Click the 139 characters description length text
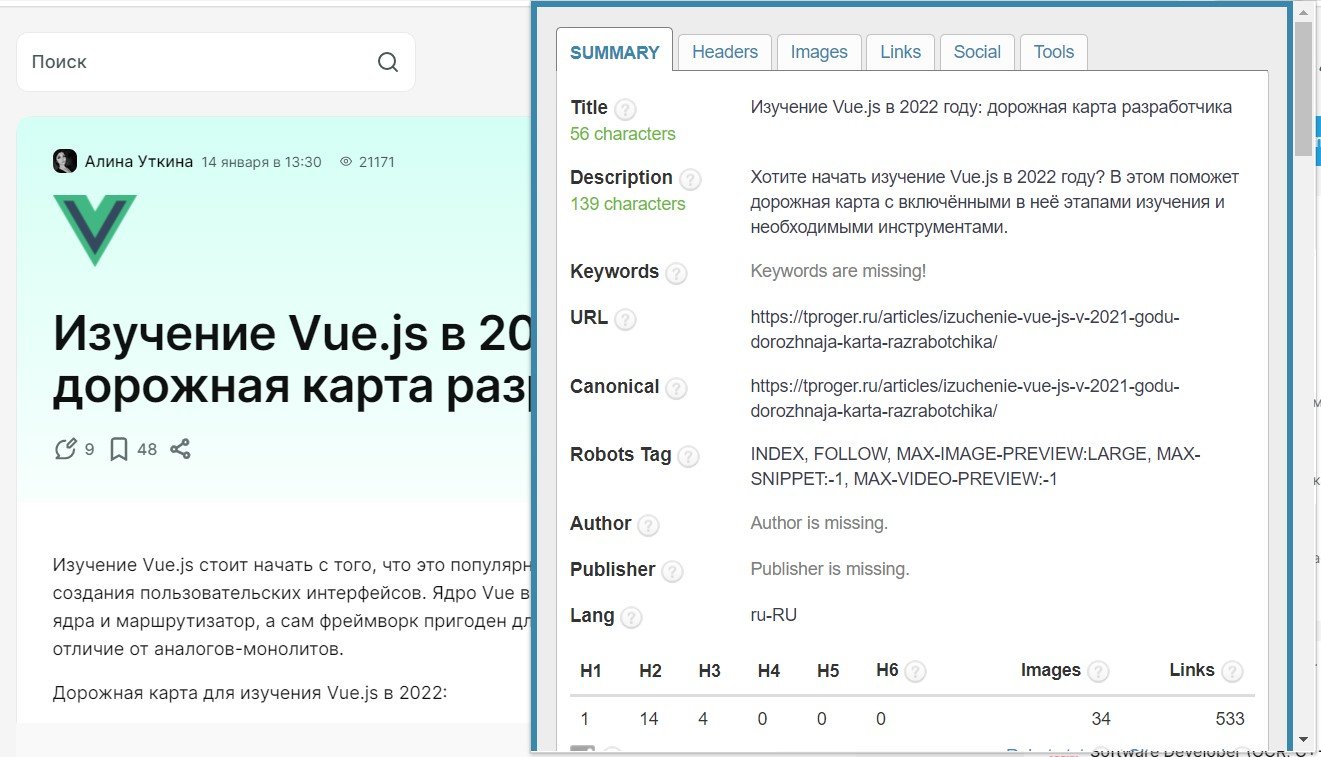1321x757 pixels. pyautogui.click(x=628, y=204)
